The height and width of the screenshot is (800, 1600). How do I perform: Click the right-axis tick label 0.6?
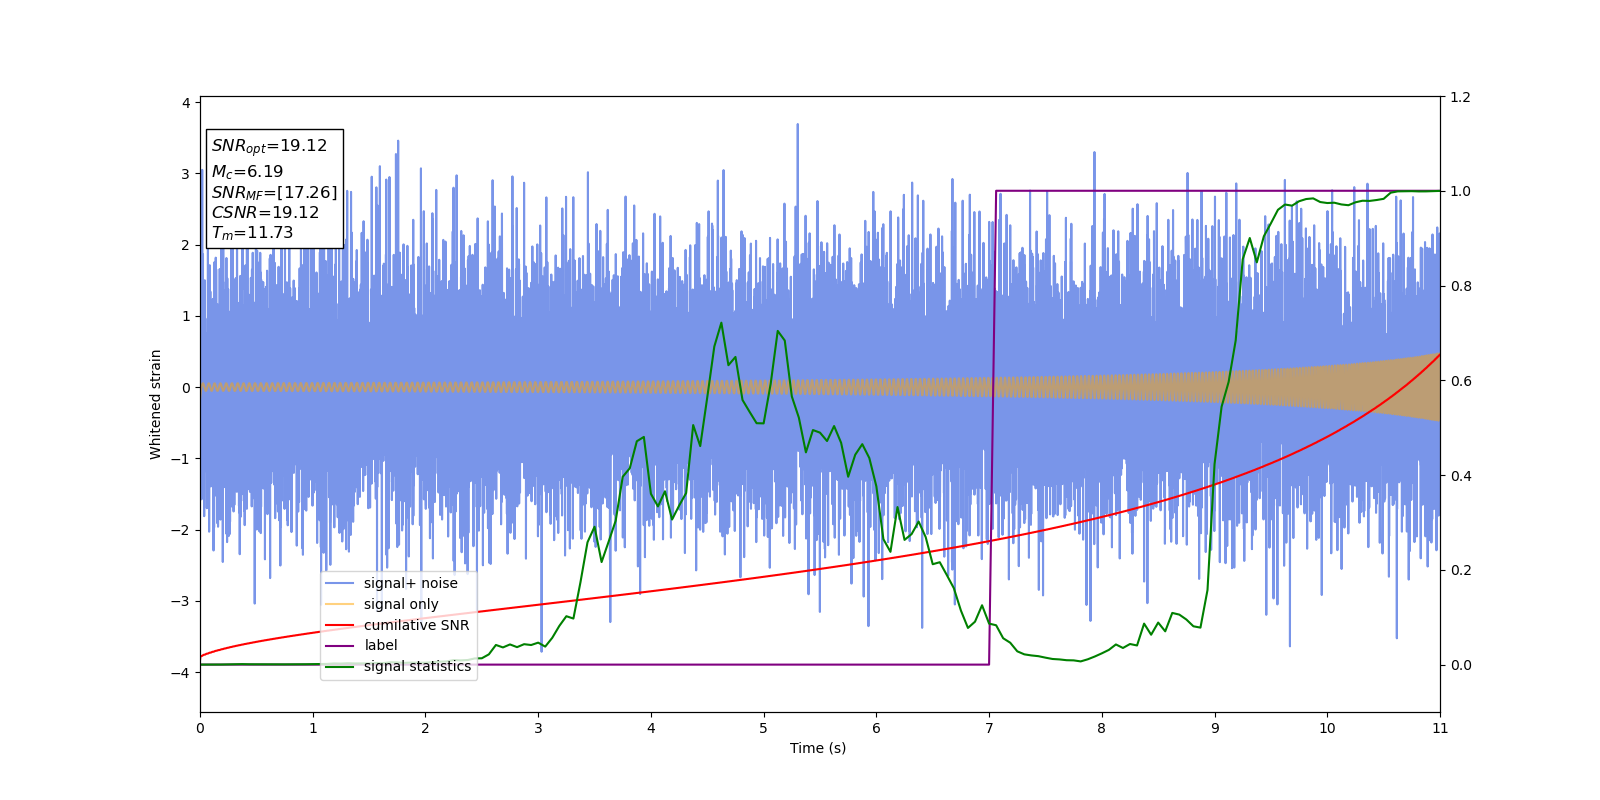1460,381
